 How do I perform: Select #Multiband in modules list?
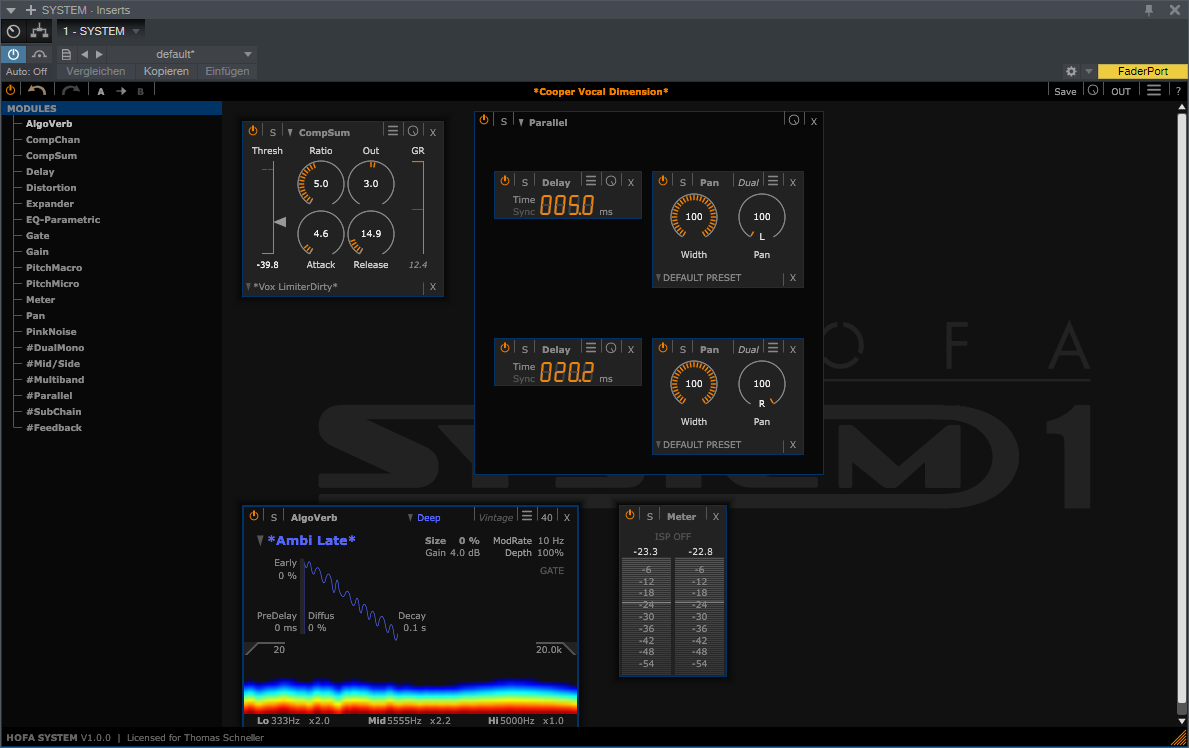55,379
